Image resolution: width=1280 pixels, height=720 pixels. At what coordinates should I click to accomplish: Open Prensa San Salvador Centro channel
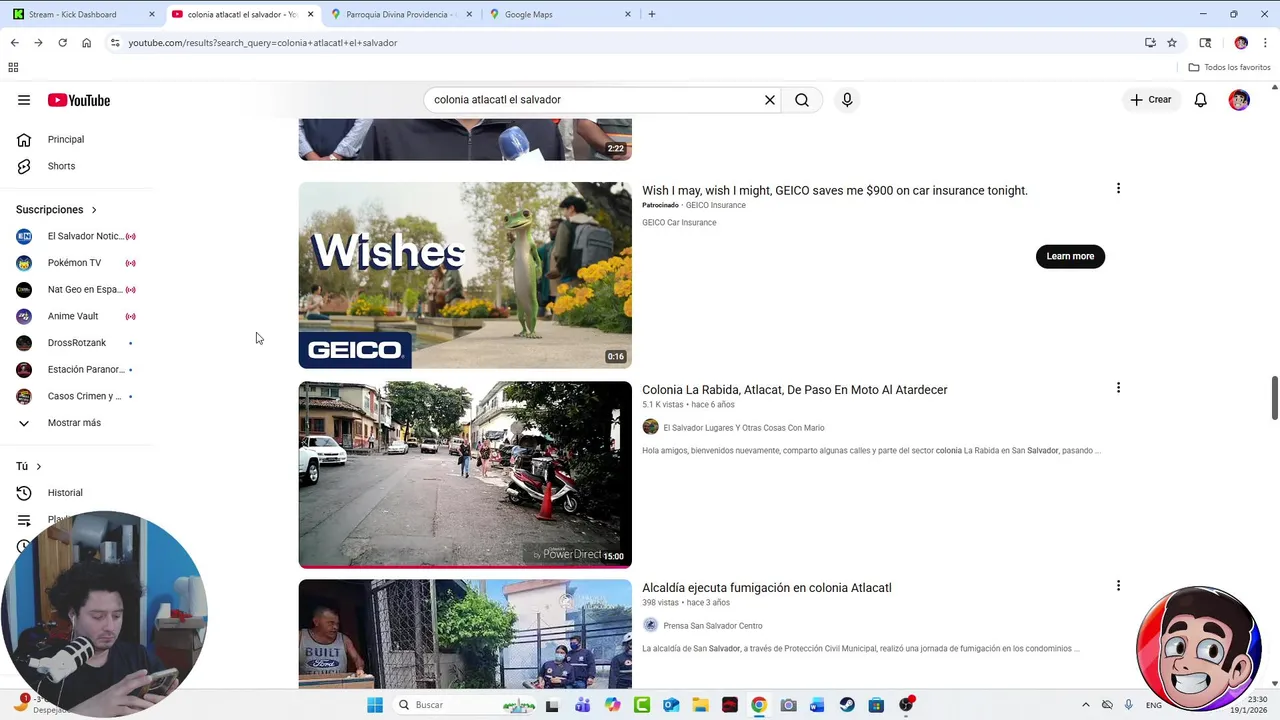point(713,626)
